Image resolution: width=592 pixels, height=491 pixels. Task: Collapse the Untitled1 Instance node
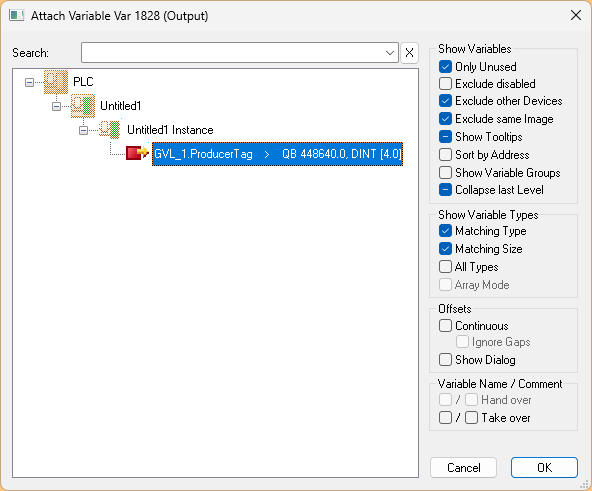click(83, 130)
